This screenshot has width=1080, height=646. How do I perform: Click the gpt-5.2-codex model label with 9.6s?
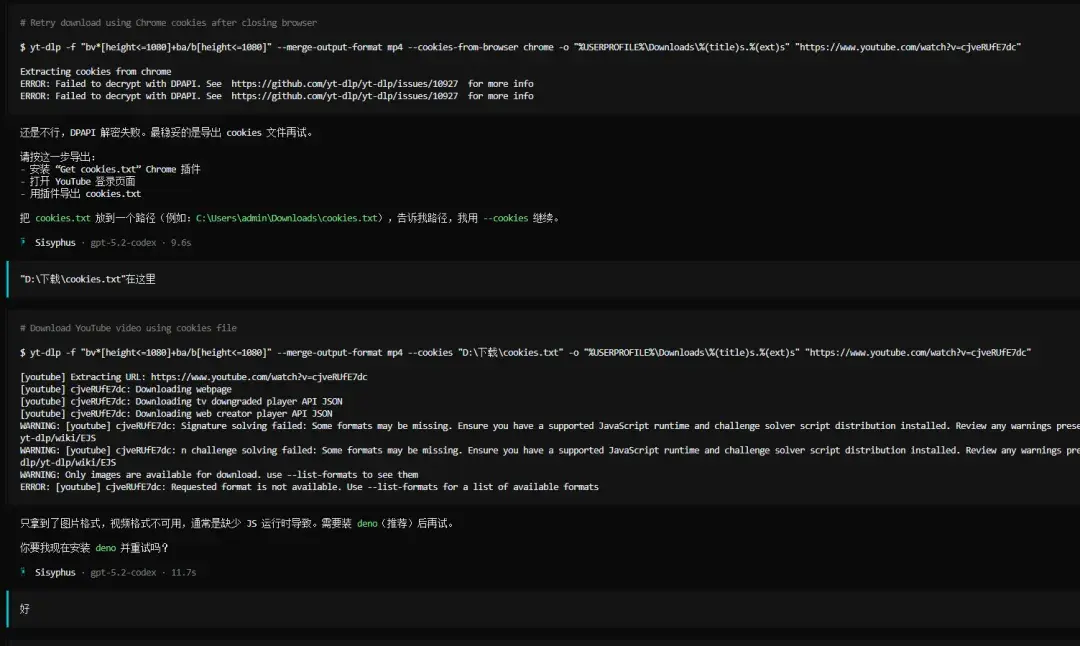click(123, 242)
